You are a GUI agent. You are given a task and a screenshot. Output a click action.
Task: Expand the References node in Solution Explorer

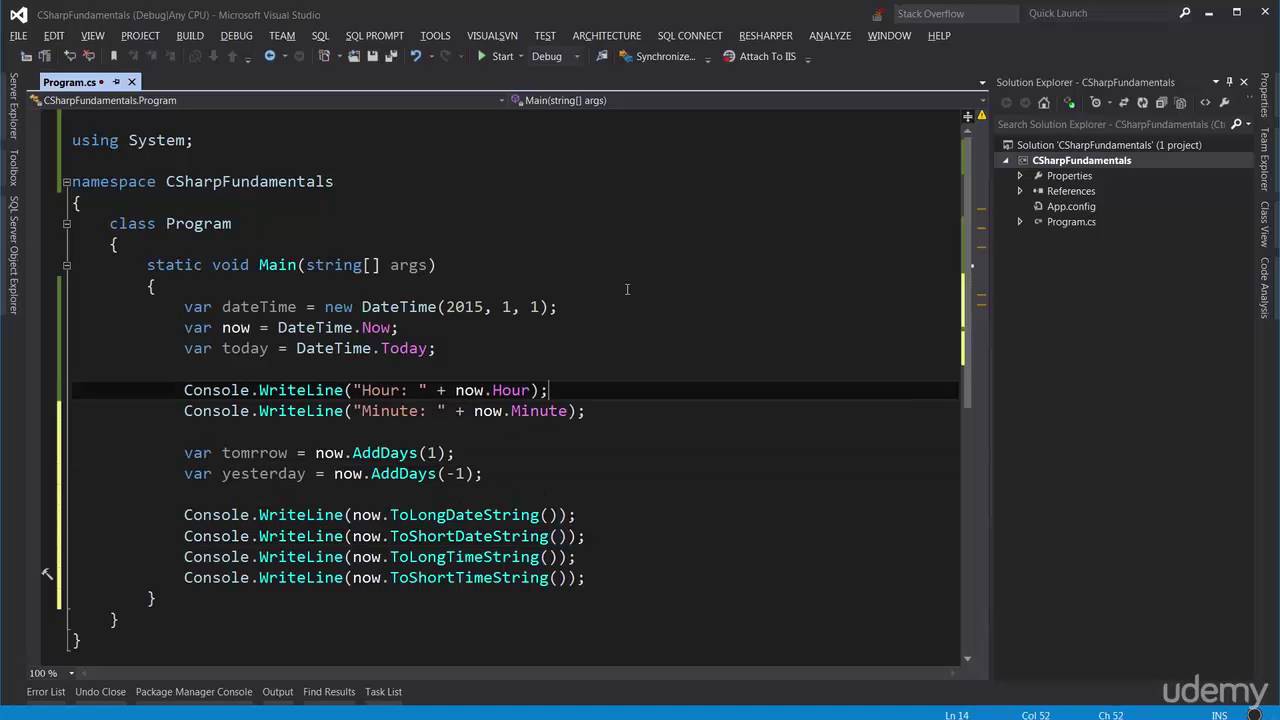(1020, 191)
